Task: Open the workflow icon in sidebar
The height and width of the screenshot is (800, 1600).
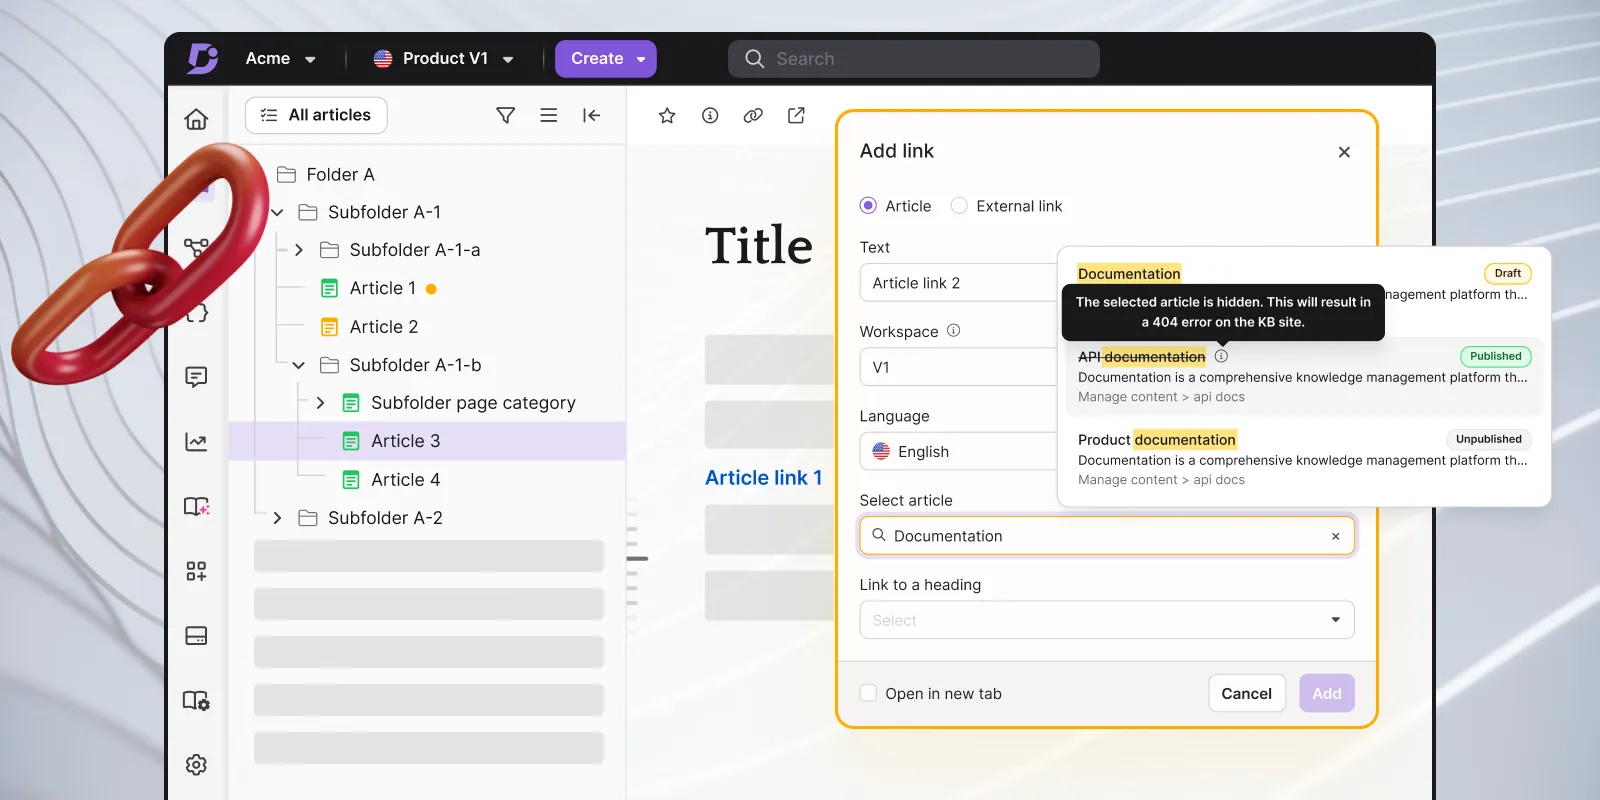Action: 196,247
